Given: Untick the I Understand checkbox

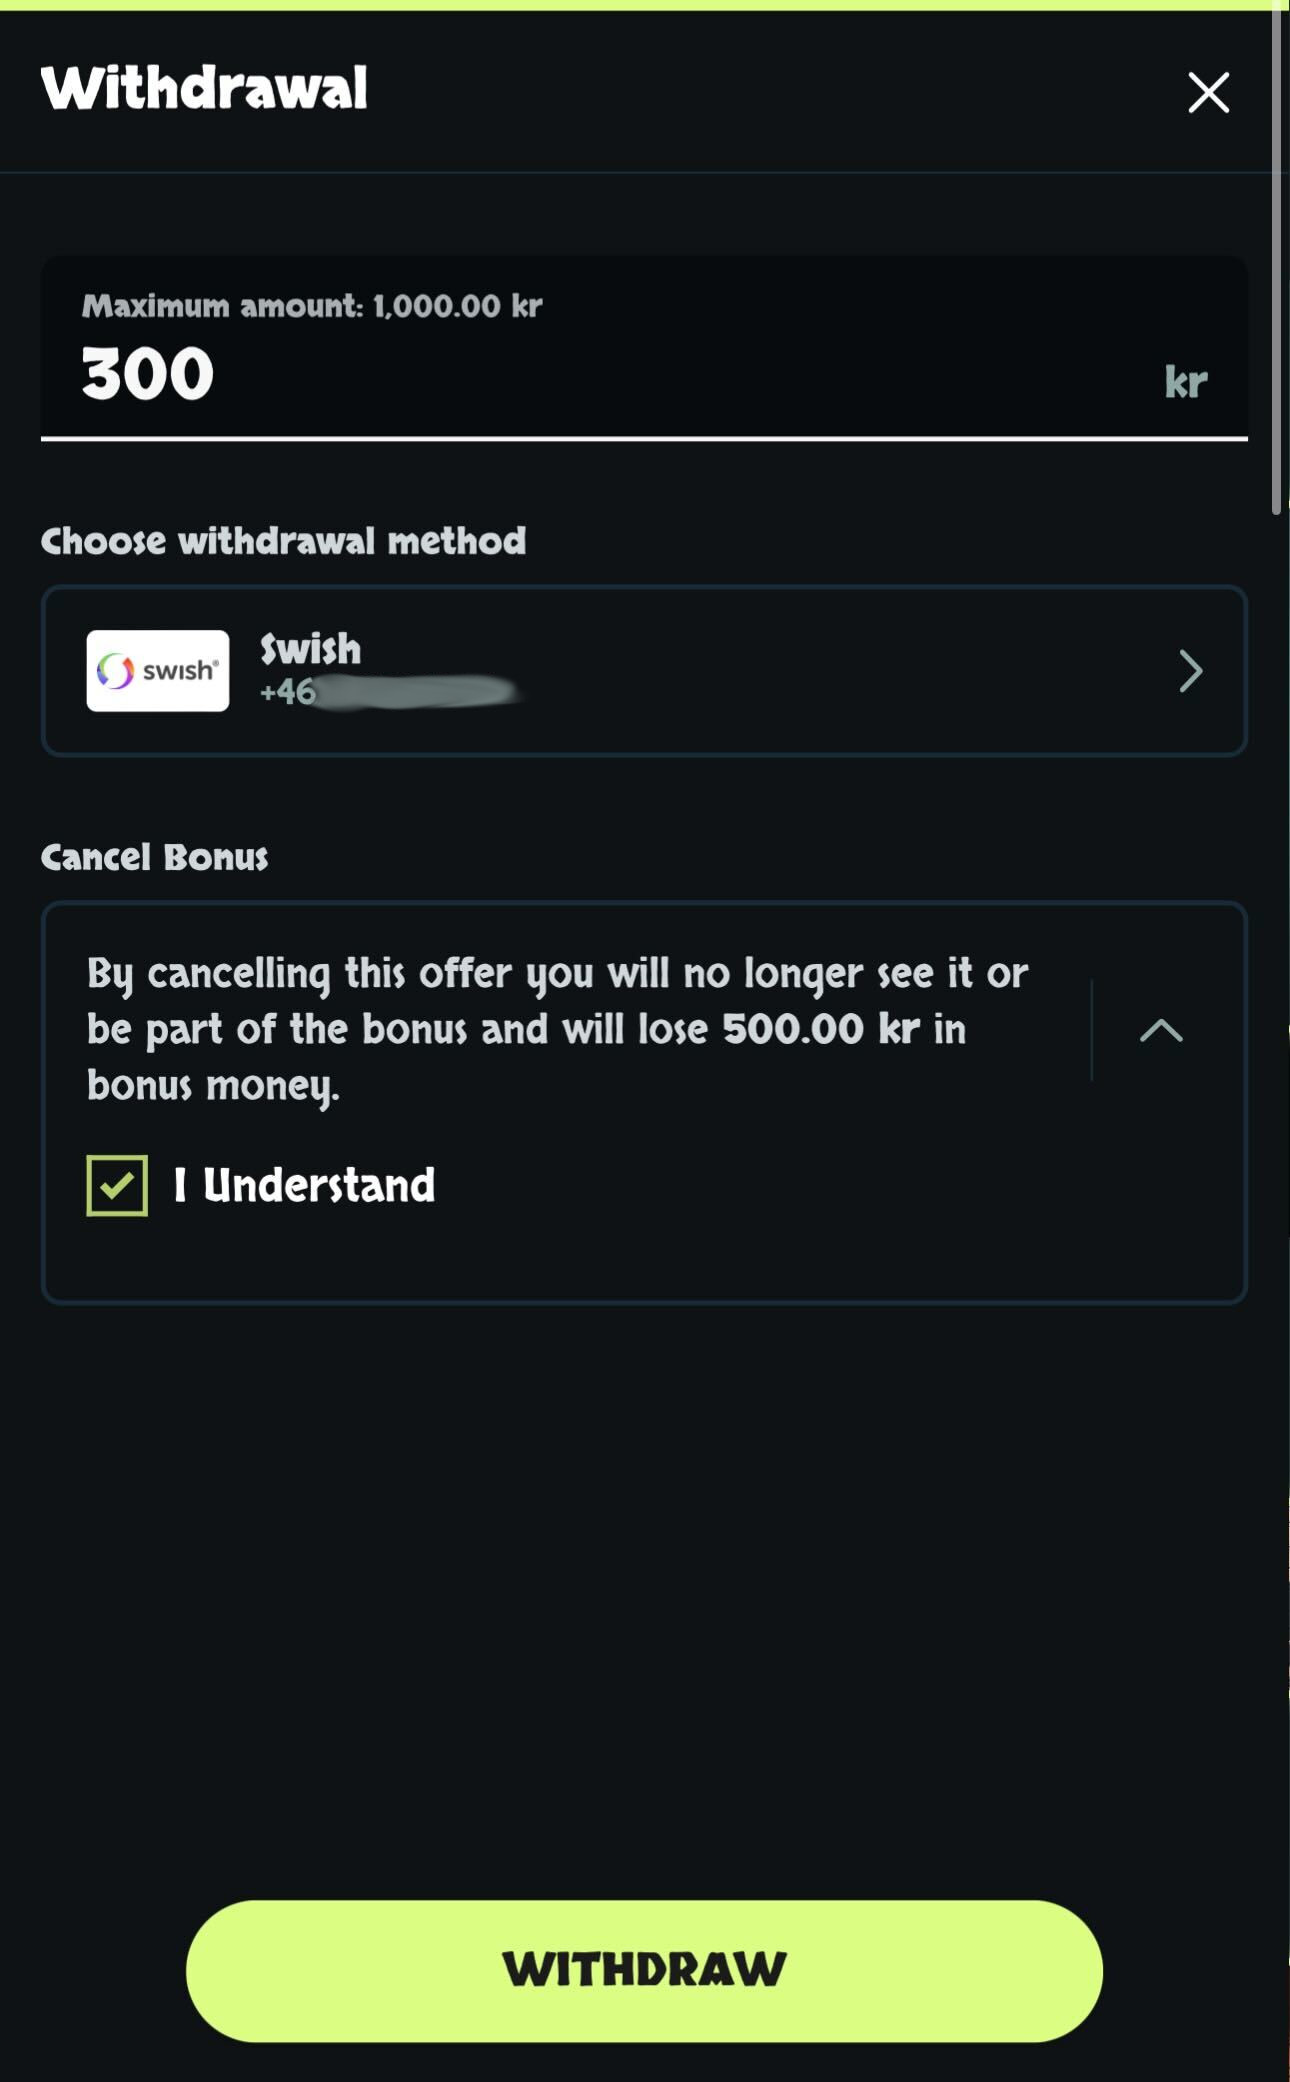Looking at the screenshot, I should pyautogui.click(x=117, y=1185).
